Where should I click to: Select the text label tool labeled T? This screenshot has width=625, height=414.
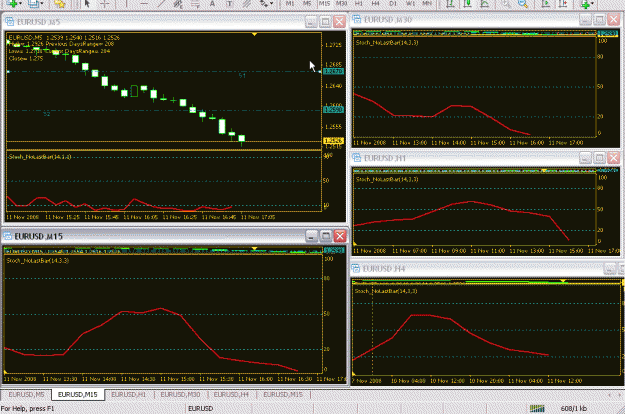[x=230, y=4]
